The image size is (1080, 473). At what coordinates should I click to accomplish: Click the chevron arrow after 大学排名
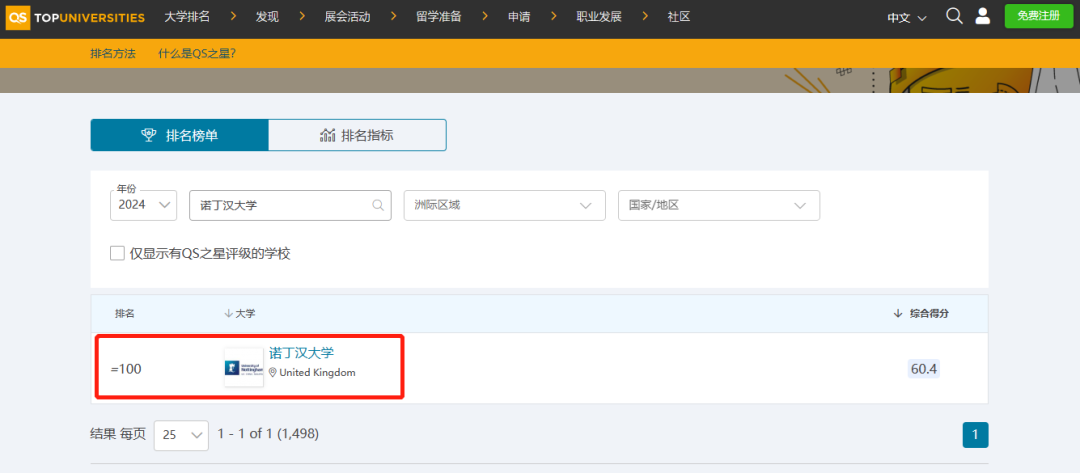click(x=233, y=16)
